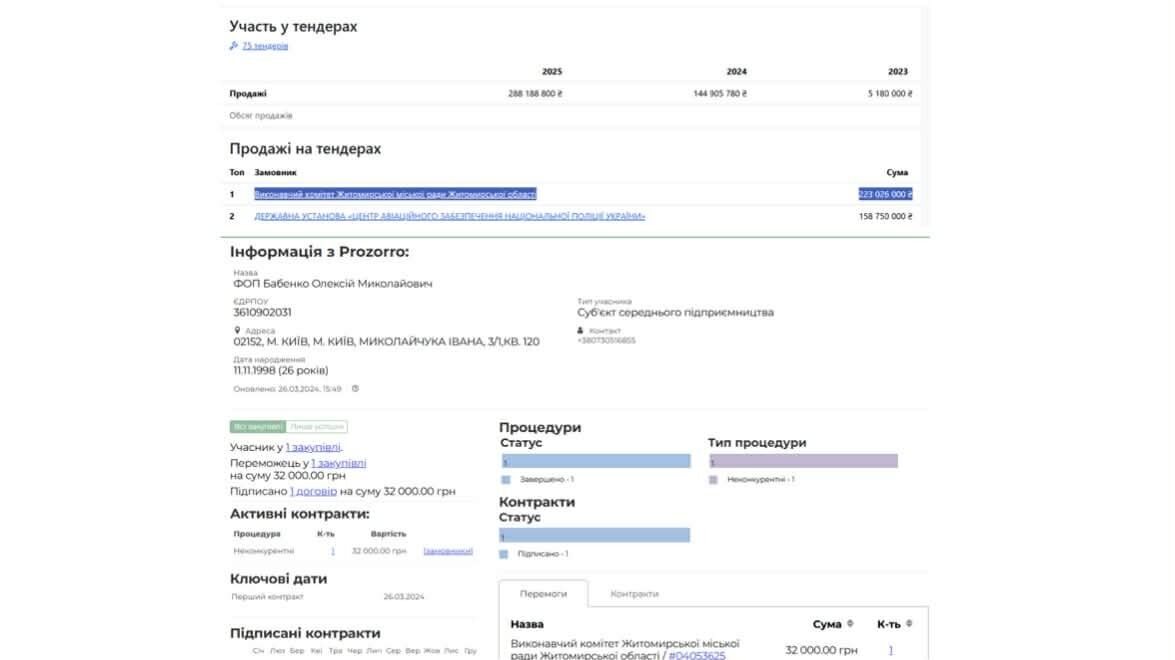Click the Сума column sort arrows
The width and height of the screenshot is (1175, 660).
(x=850, y=624)
